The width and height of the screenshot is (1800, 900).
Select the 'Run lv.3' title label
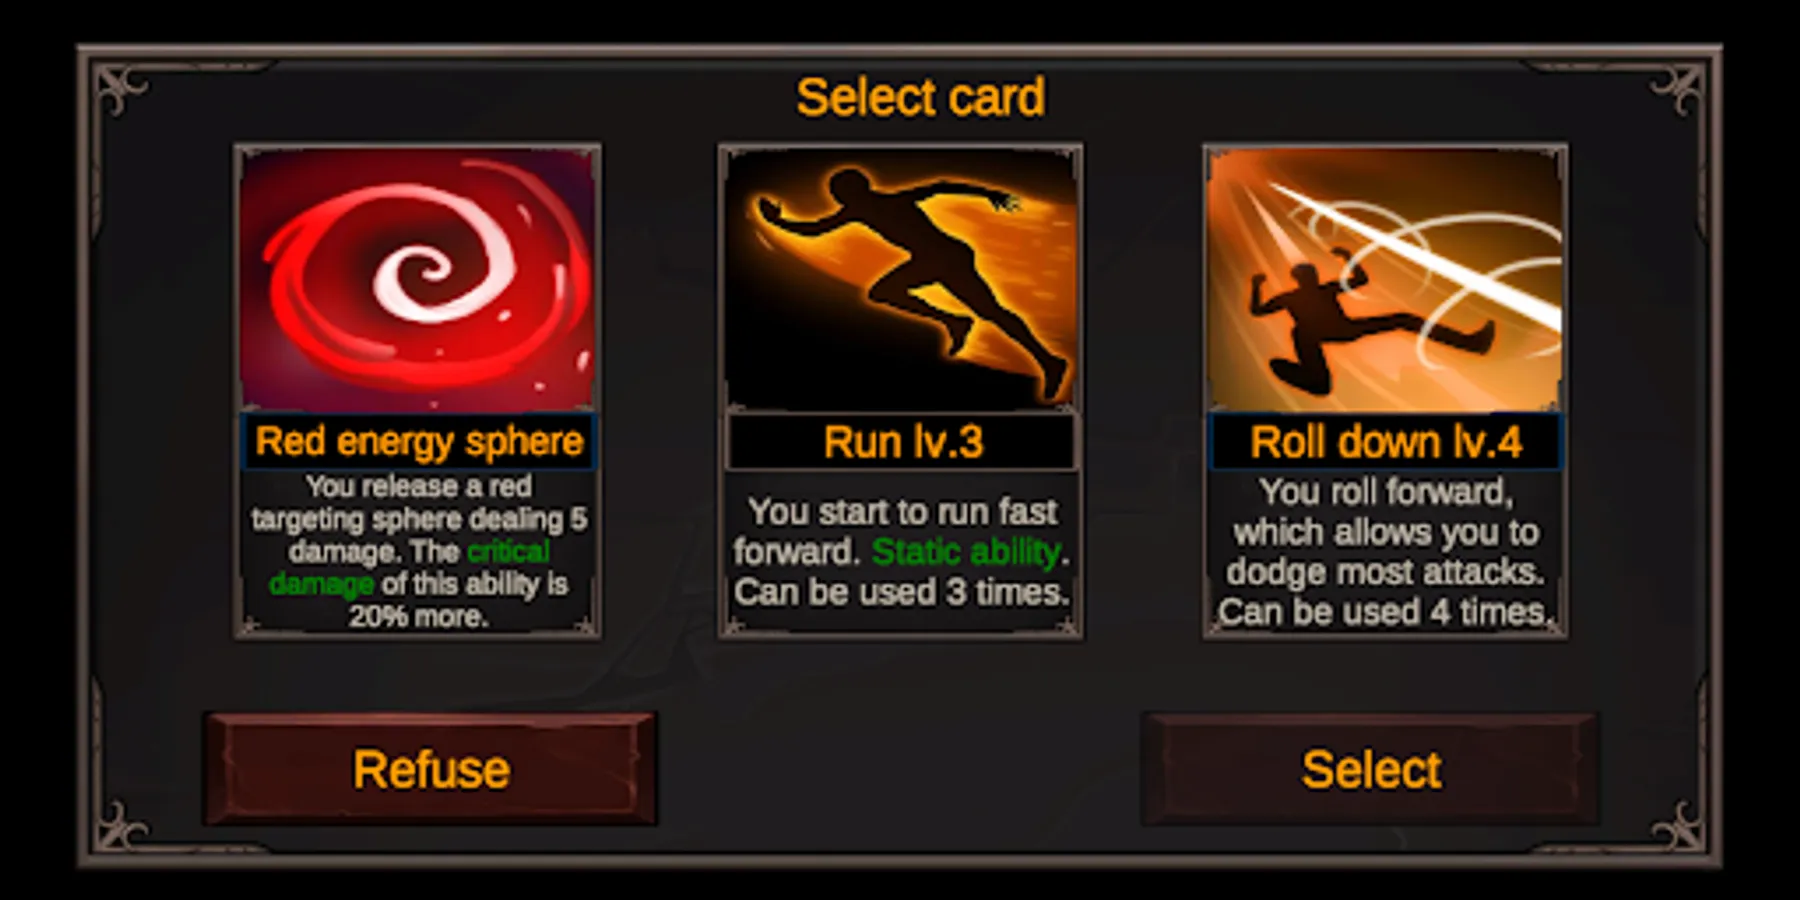click(x=902, y=442)
